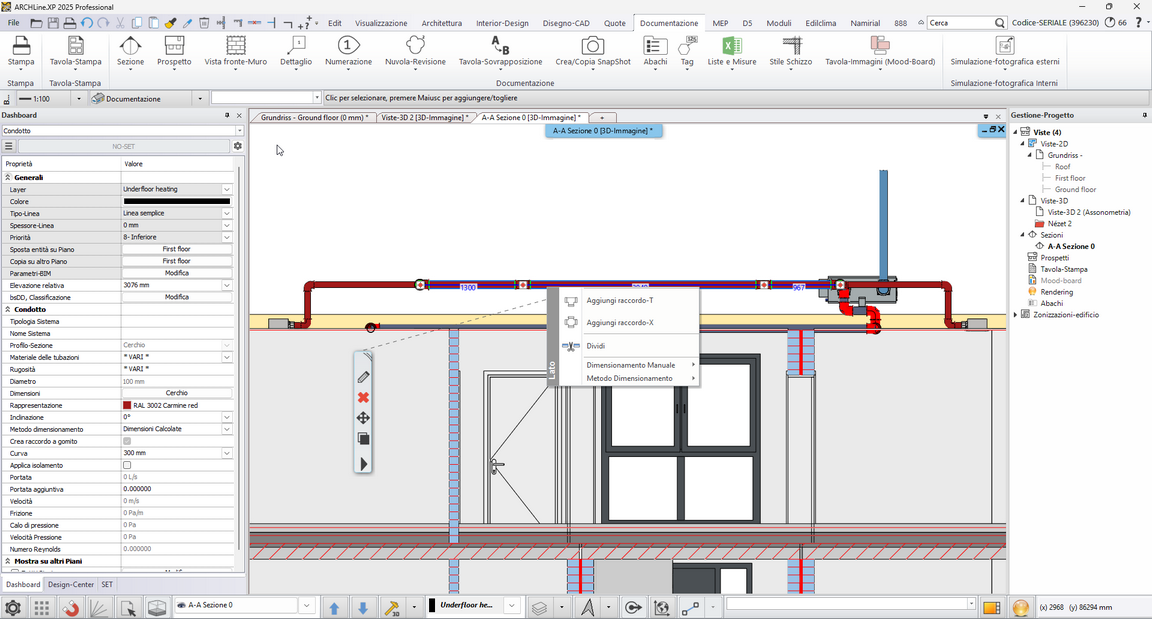Open the Layer dropdown Underfloor heating
This screenshot has width=1152, height=619.
pyautogui.click(x=176, y=189)
